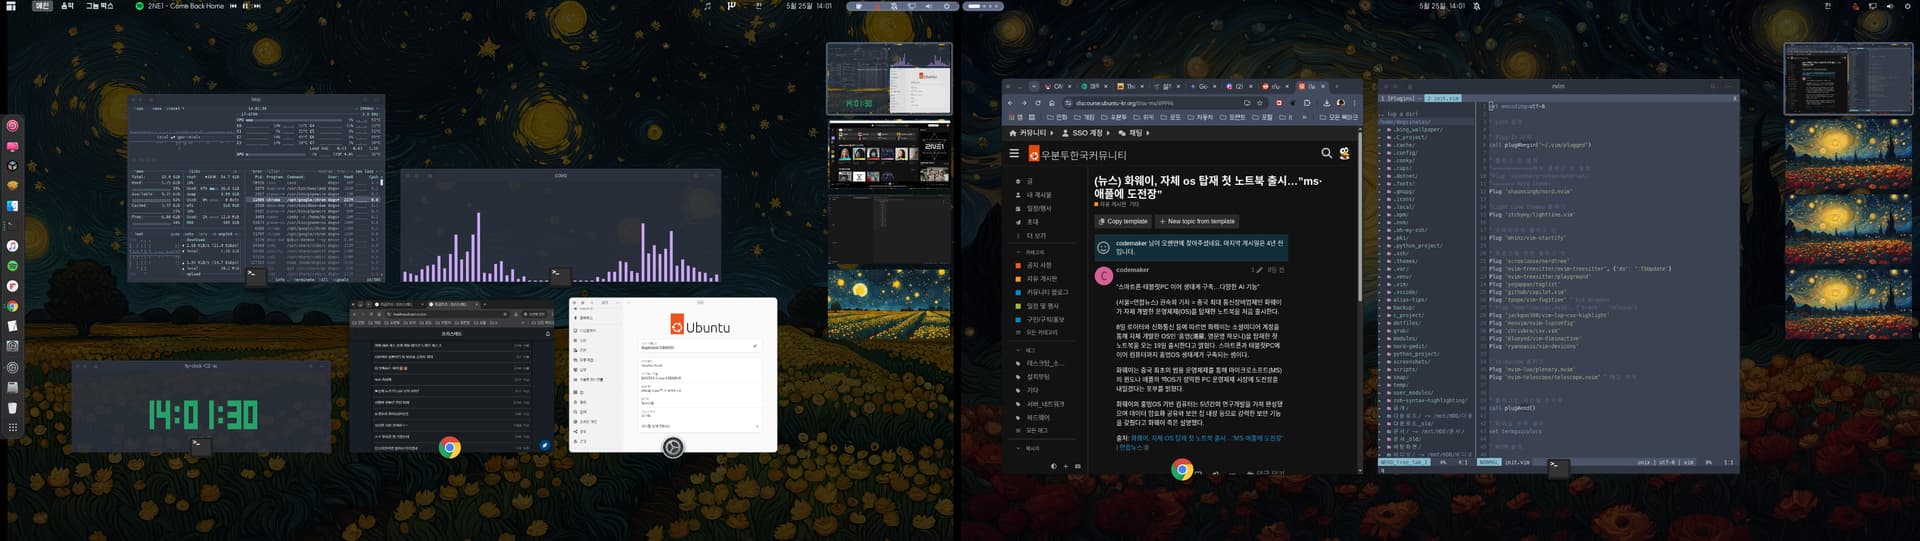Select right monitor's first workspace thumbnail
This screenshot has height=541, width=1920.
(1847, 78)
